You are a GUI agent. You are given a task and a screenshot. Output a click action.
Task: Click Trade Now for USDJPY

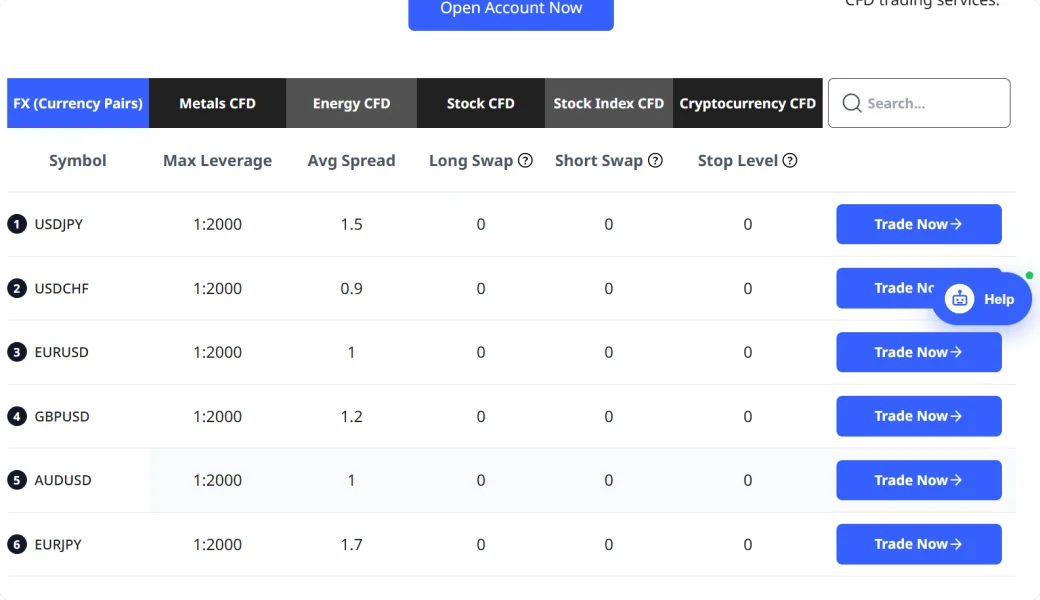click(x=919, y=224)
